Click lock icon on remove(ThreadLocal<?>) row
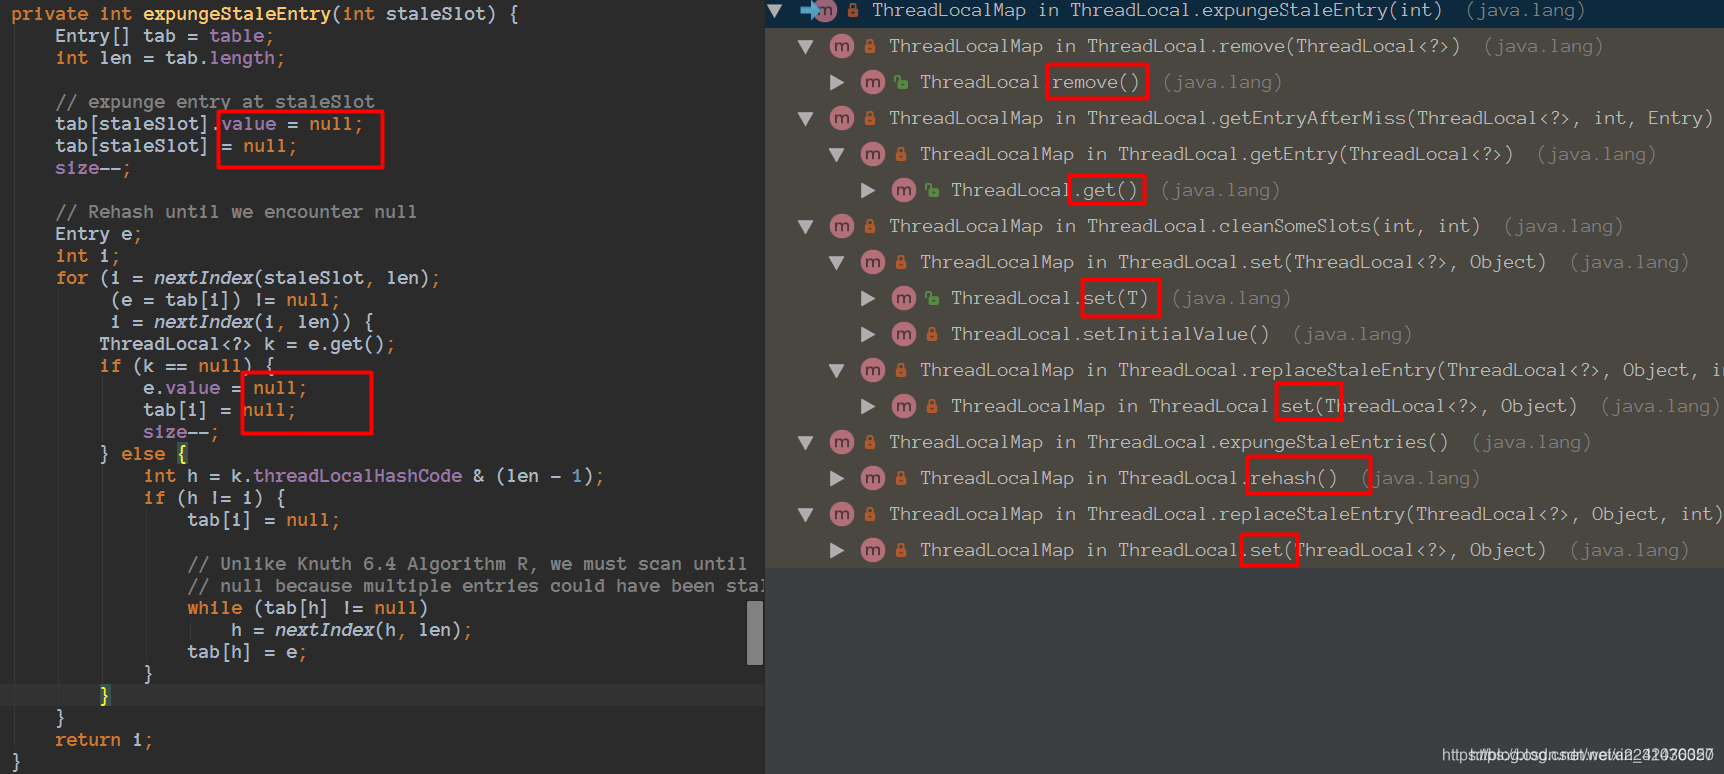 point(870,46)
